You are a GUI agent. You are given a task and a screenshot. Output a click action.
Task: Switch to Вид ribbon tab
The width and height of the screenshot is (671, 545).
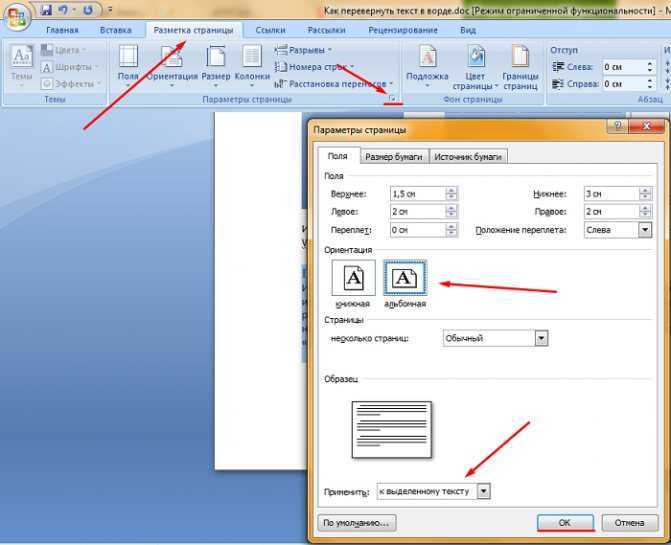pos(468,30)
